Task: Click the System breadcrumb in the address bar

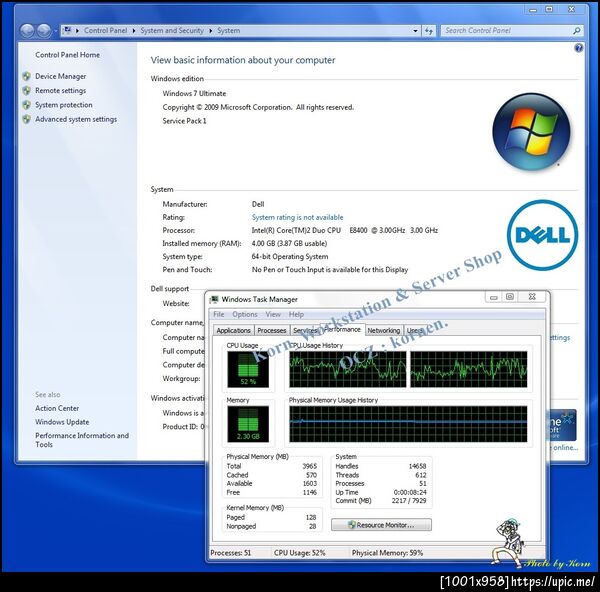Action: pyautogui.click(x=228, y=31)
